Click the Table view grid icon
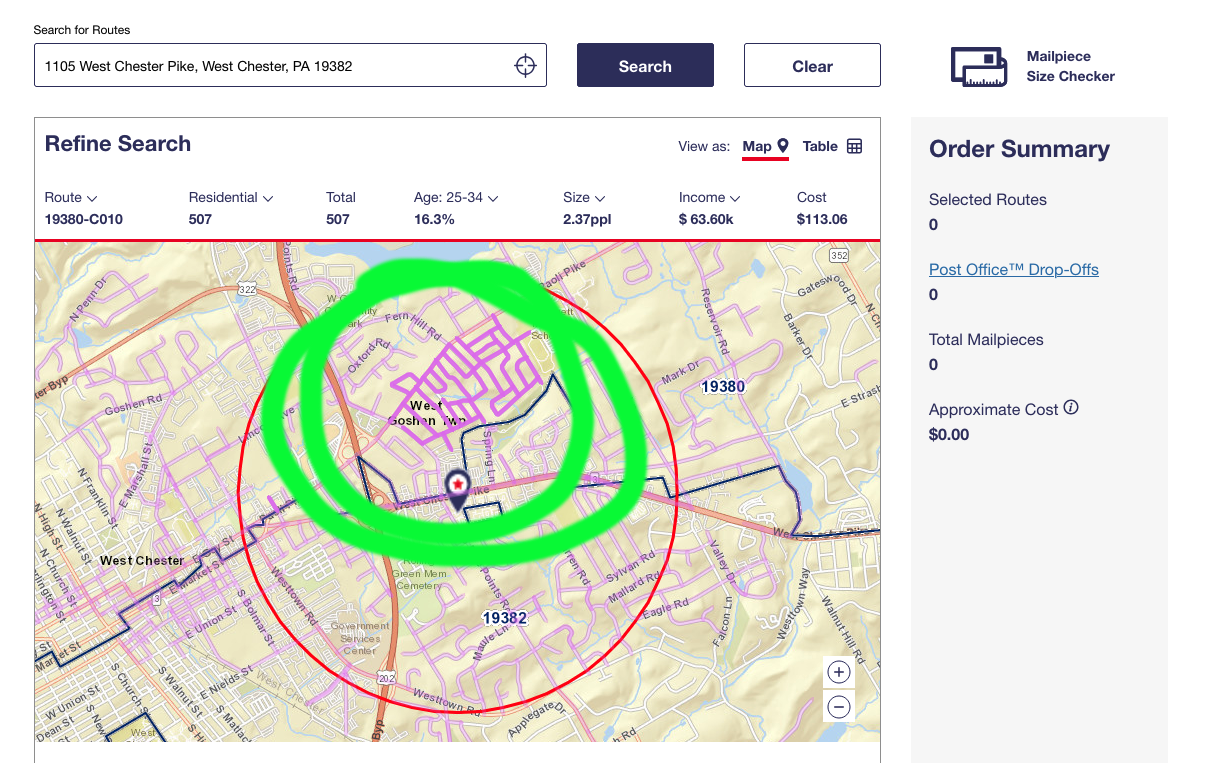This screenshot has width=1210, height=763. [x=855, y=146]
